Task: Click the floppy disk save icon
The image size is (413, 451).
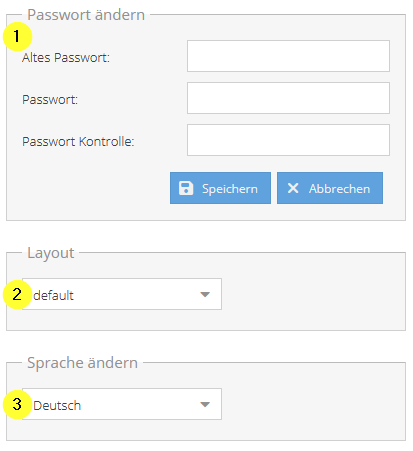Action: (x=186, y=188)
